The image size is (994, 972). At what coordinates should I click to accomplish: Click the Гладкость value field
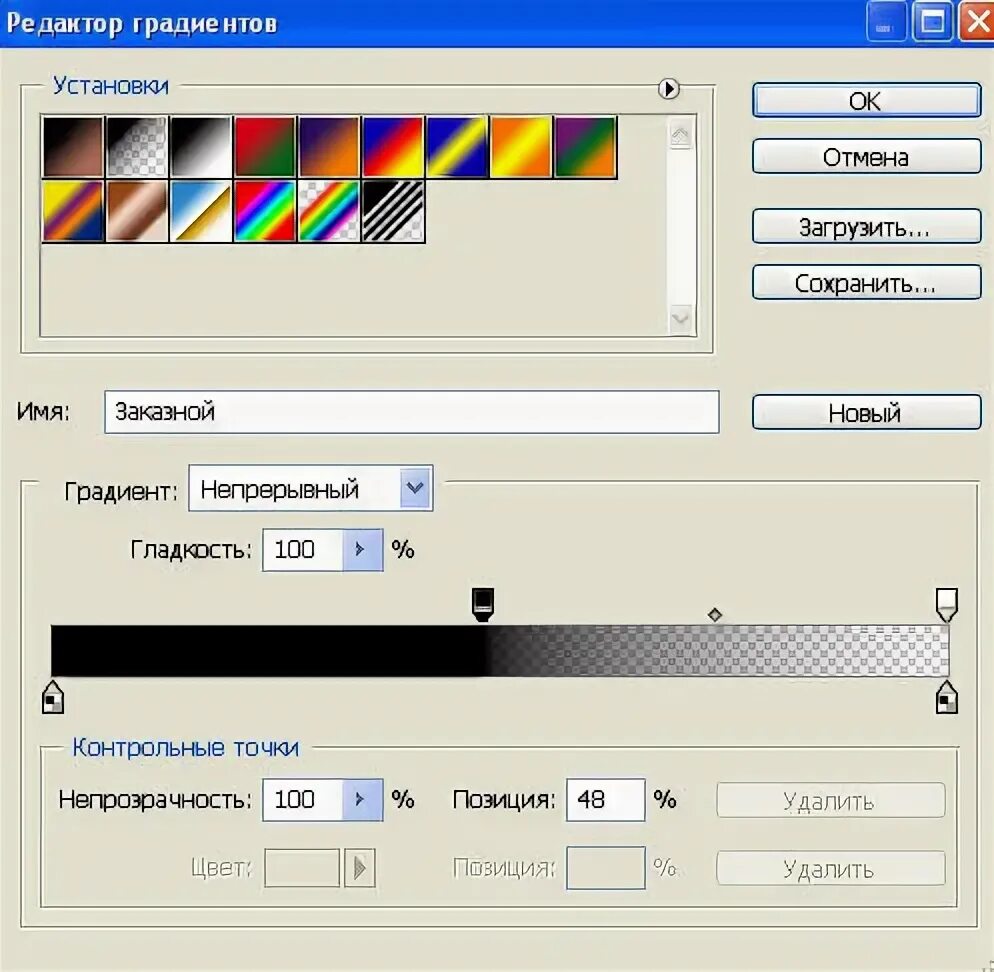(302, 550)
